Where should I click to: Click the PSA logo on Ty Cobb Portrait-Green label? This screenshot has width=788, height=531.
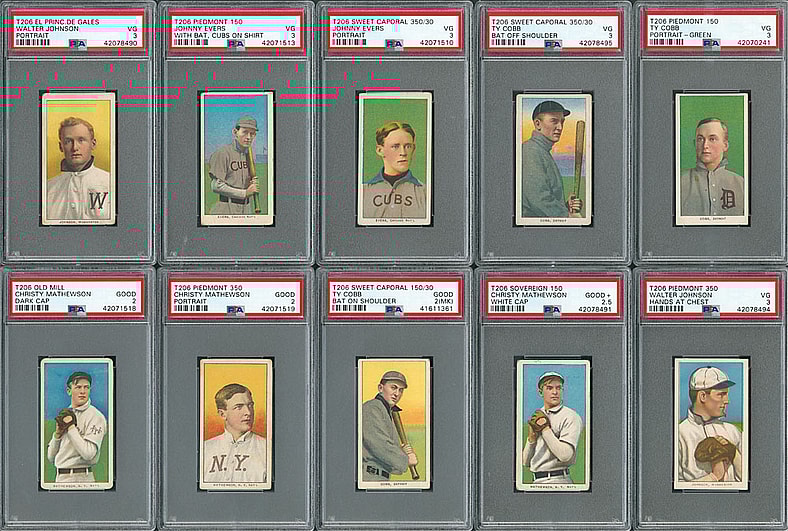(710, 44)
